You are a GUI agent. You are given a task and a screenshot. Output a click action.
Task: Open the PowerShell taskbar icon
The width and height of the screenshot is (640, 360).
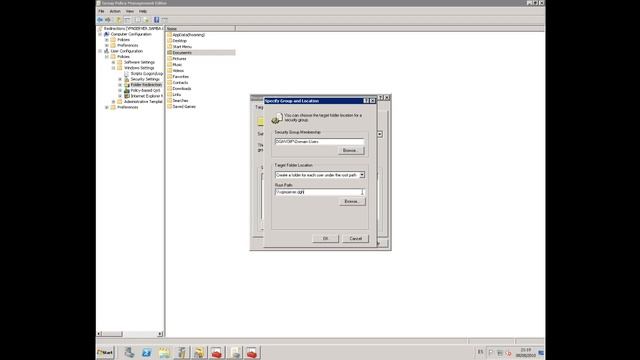[147, 353]
